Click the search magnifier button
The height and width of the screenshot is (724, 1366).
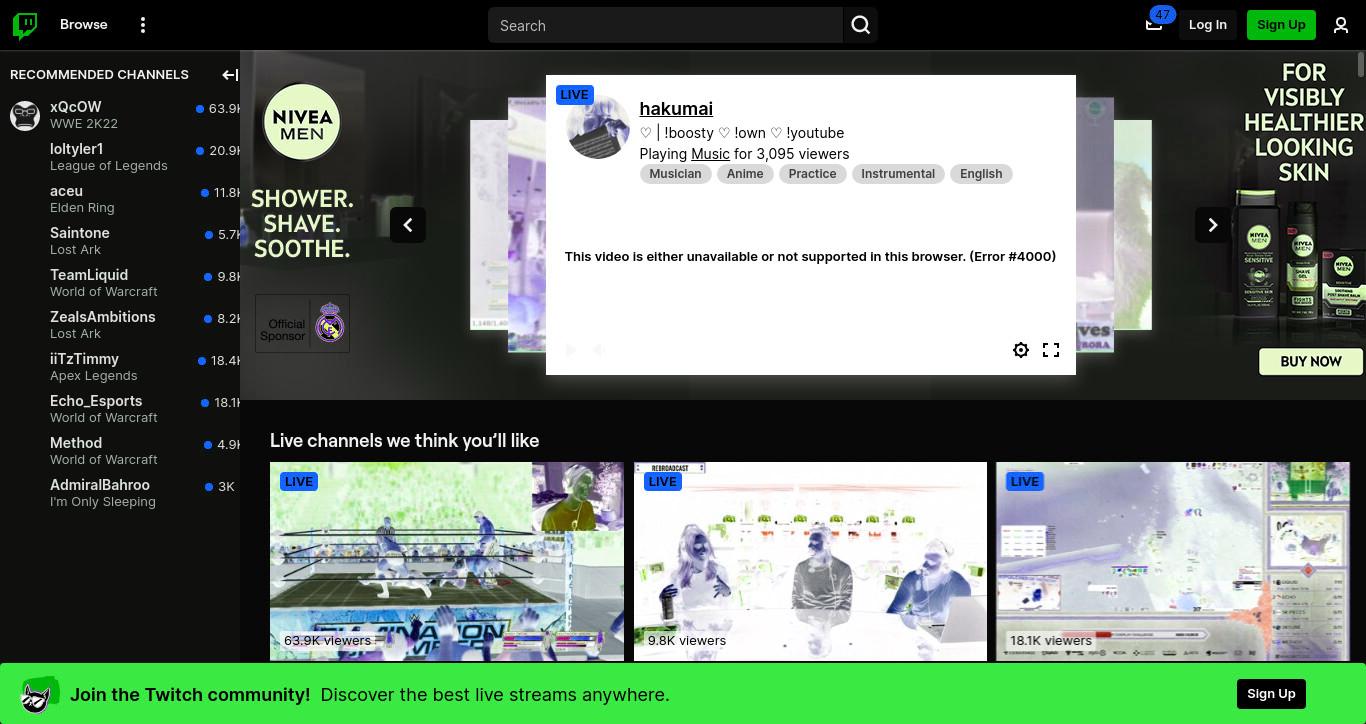(x=861, y=25)
